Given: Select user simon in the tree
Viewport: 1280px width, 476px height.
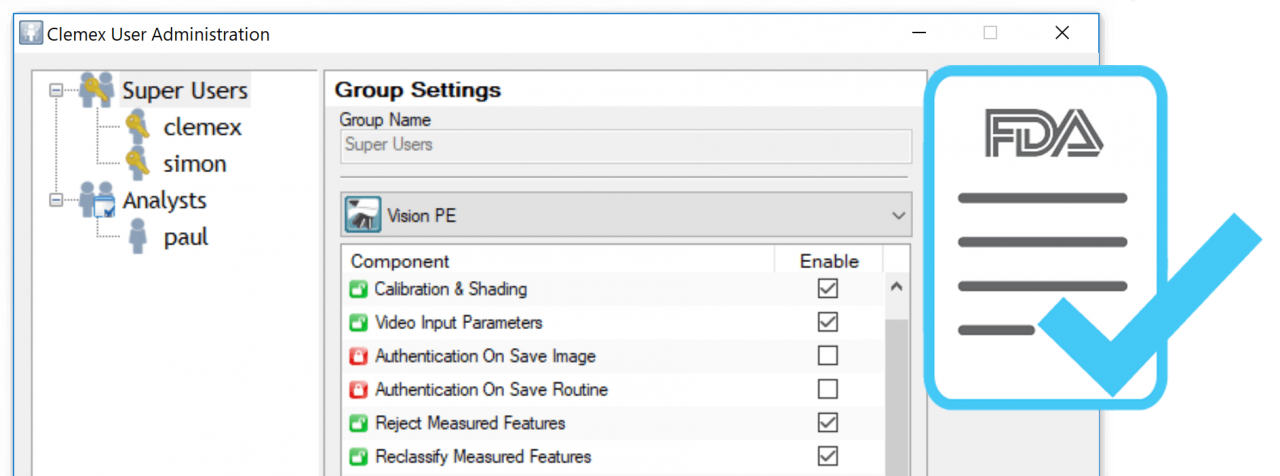Looking at the screenshot, I should tap(195, 164).
